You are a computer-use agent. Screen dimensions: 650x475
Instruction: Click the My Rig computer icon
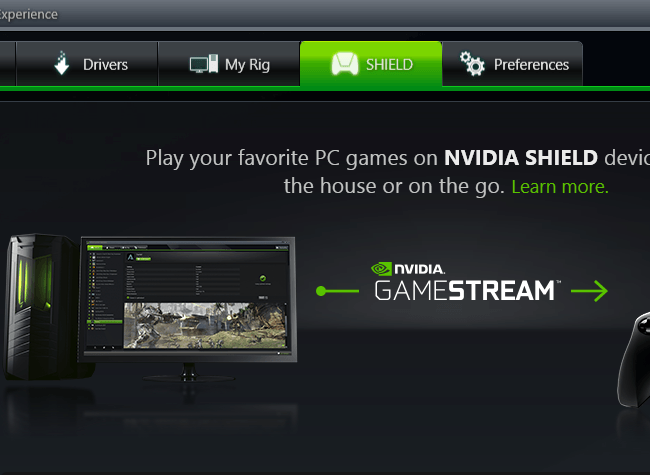204,64
